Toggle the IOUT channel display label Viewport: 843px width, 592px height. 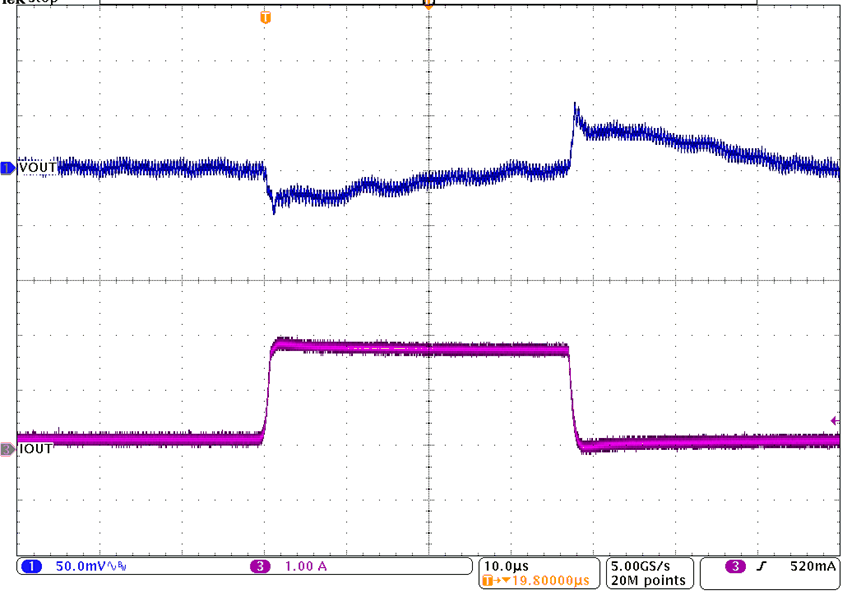click(35, 448)
